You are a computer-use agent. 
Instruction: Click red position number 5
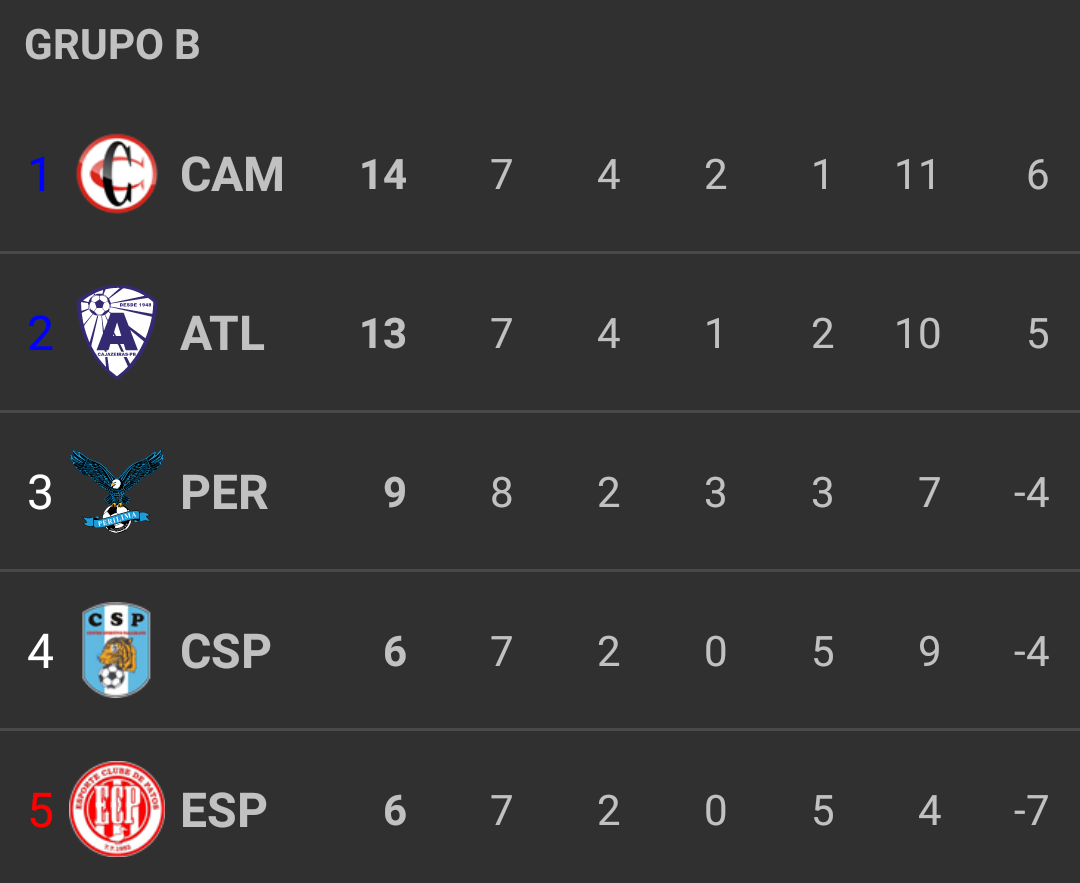pos(40,811)
